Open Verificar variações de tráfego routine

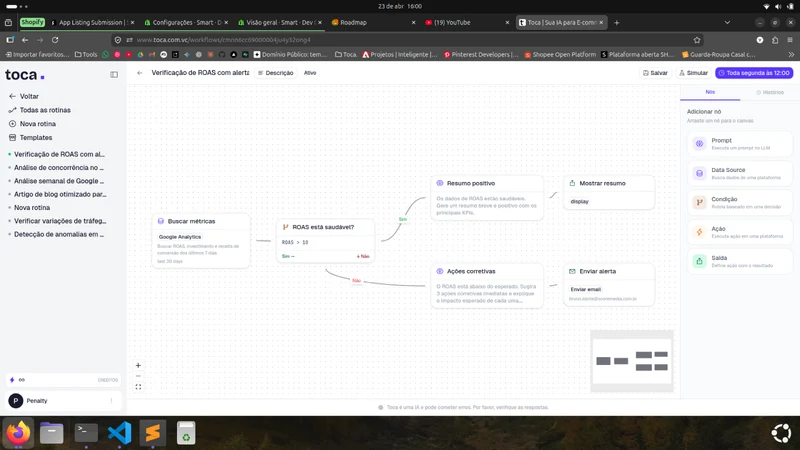[x=59, y=221]
